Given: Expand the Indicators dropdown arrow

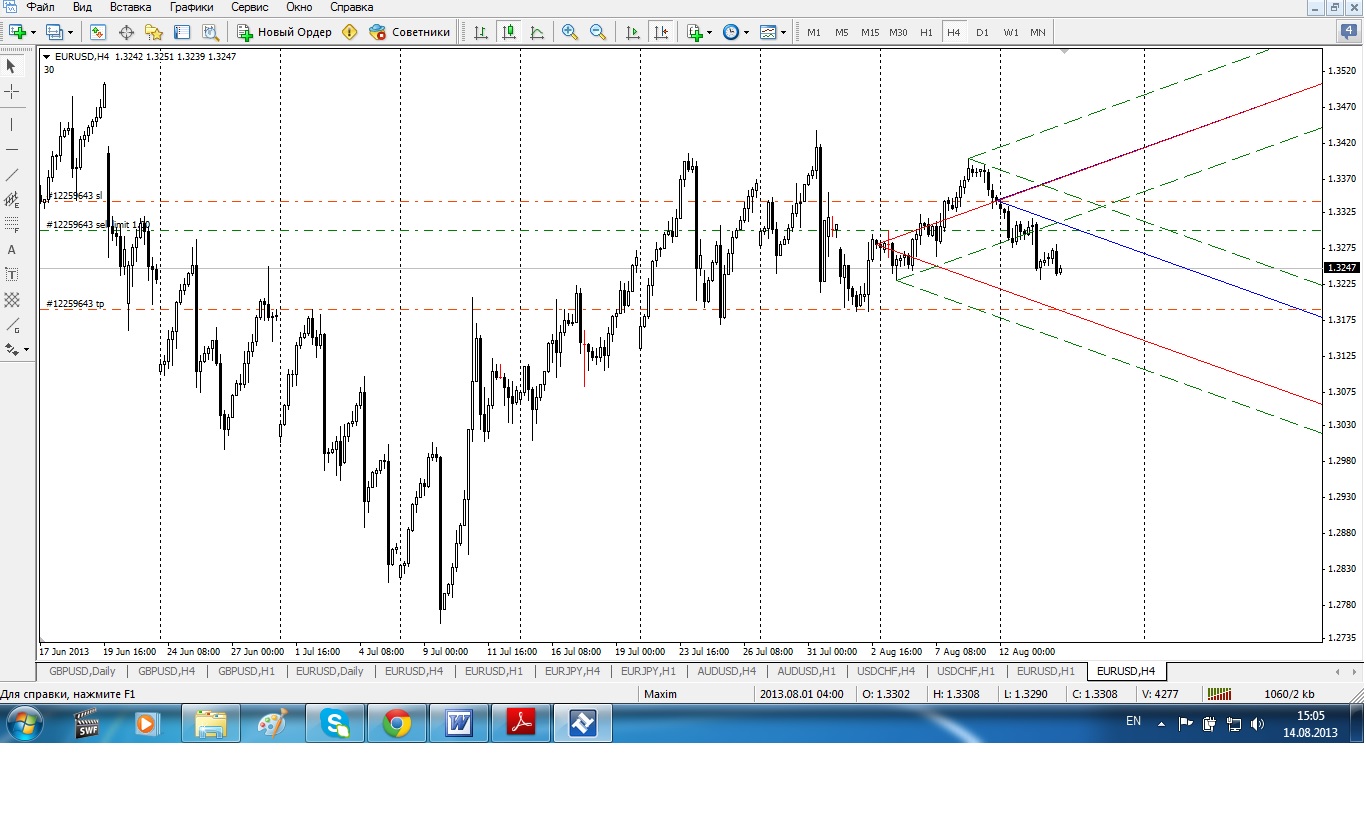Looking at the screenshot, I should tap(710, 32).
